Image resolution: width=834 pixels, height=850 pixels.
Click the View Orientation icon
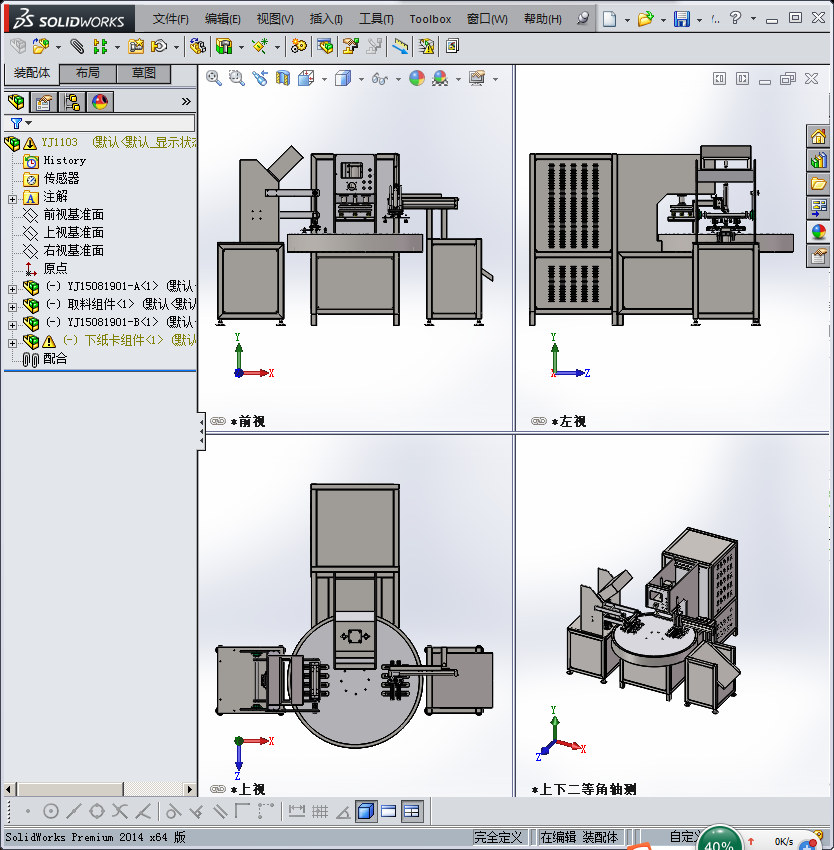[x=306, y=79]
